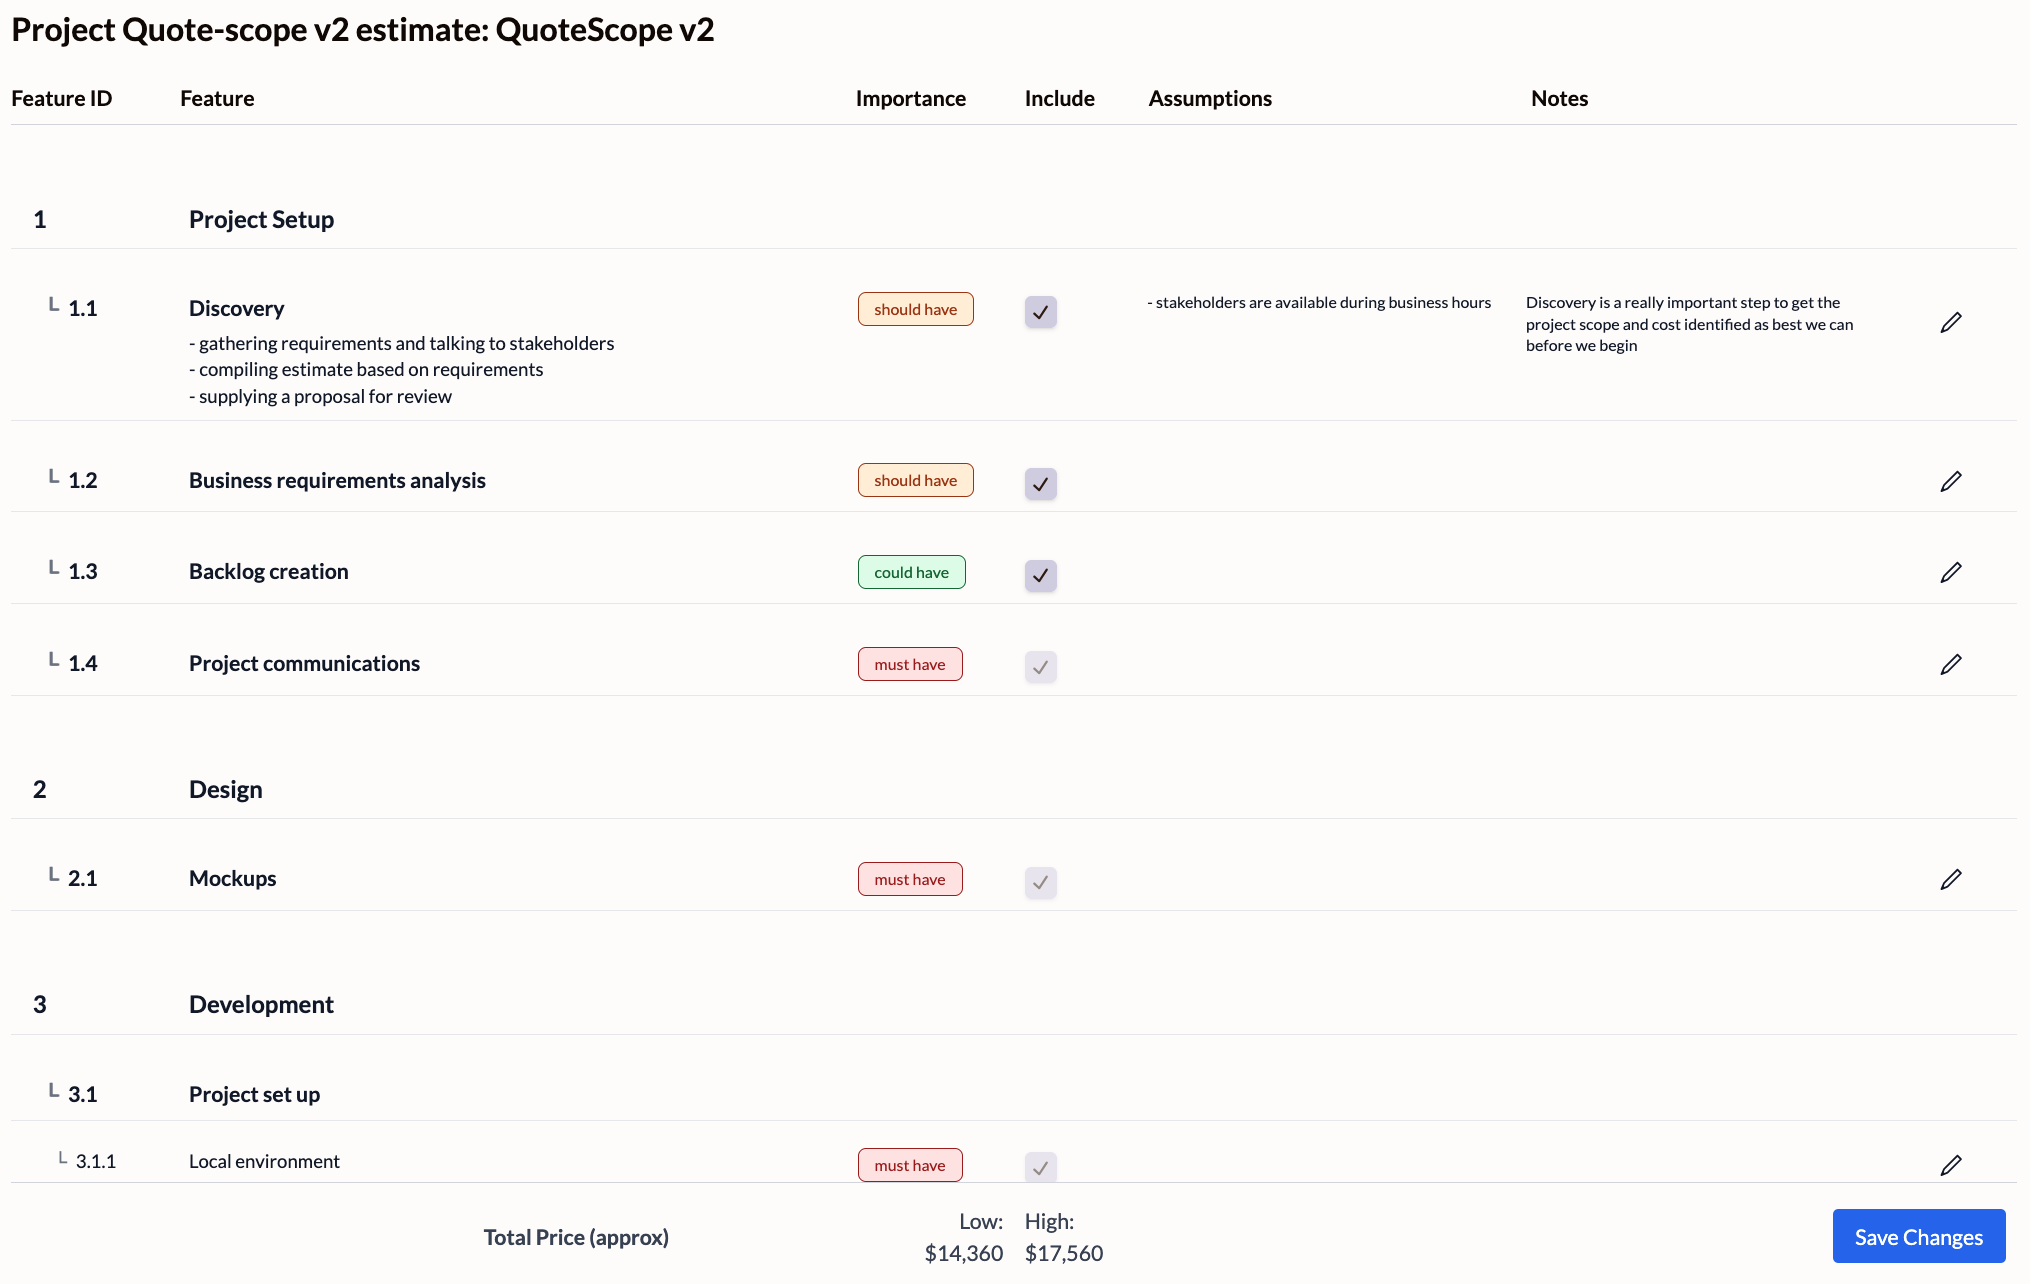Change the should have importance on Discovery
This screenshot has width=2030, height=1284.
(915, 309)
